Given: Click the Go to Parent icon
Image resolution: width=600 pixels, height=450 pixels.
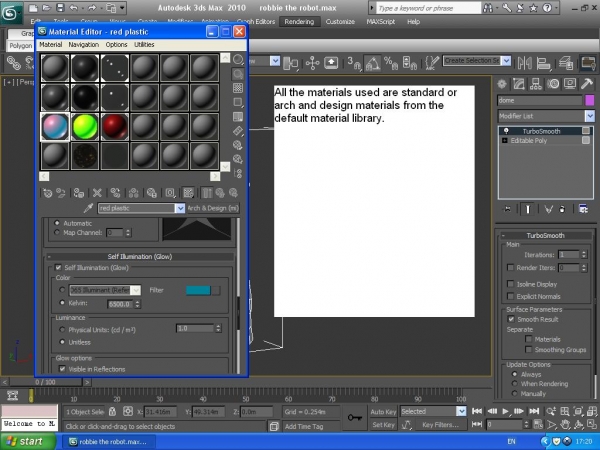Looking at the screenshot, I should pos(220,193).
